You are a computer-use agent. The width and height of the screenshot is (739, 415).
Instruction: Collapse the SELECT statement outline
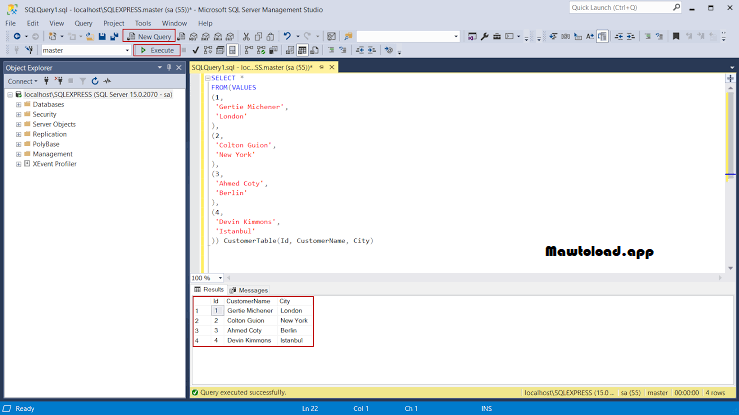pos(207,78)
